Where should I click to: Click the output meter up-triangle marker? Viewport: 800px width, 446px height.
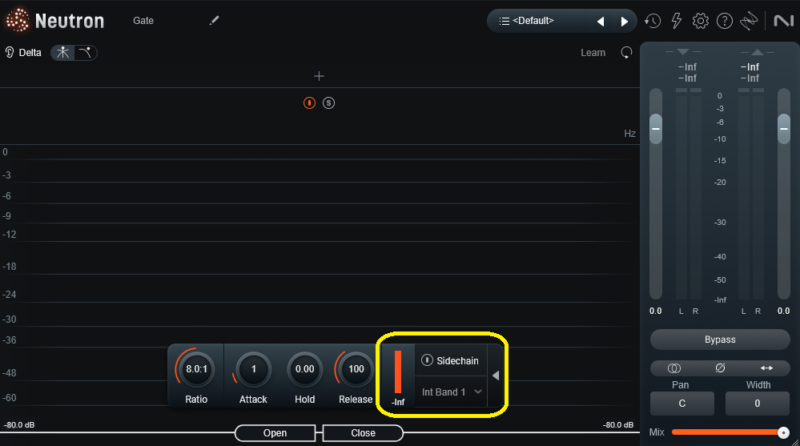[x=757, y=52]
